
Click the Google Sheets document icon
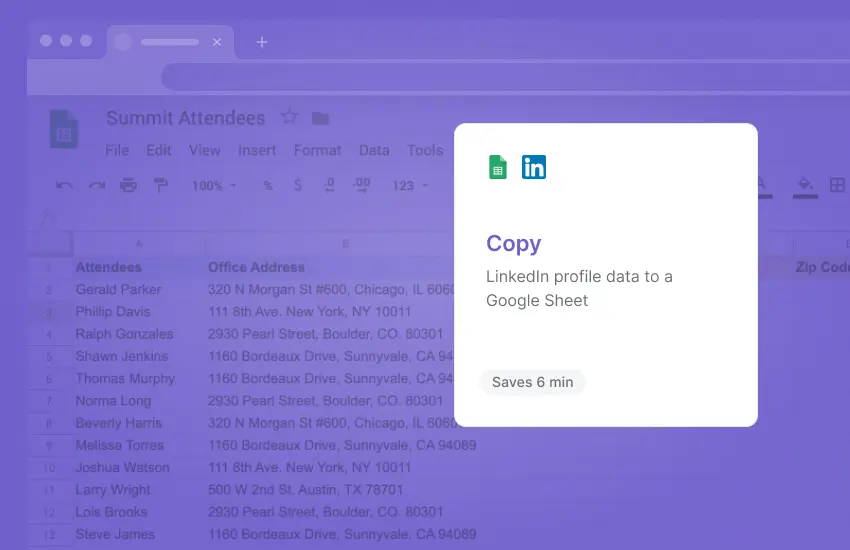point(64,128)
